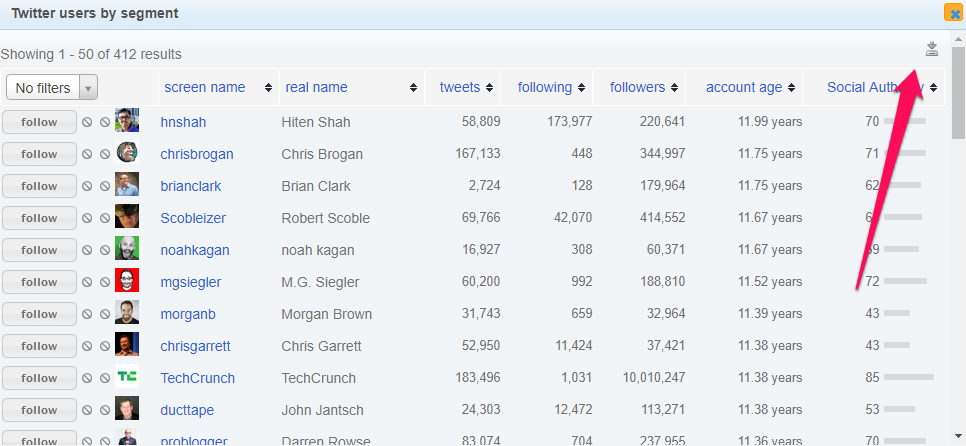
Task: Click second block icon in hnshah row
Action: pyautogui.click(x=105, y=122)
